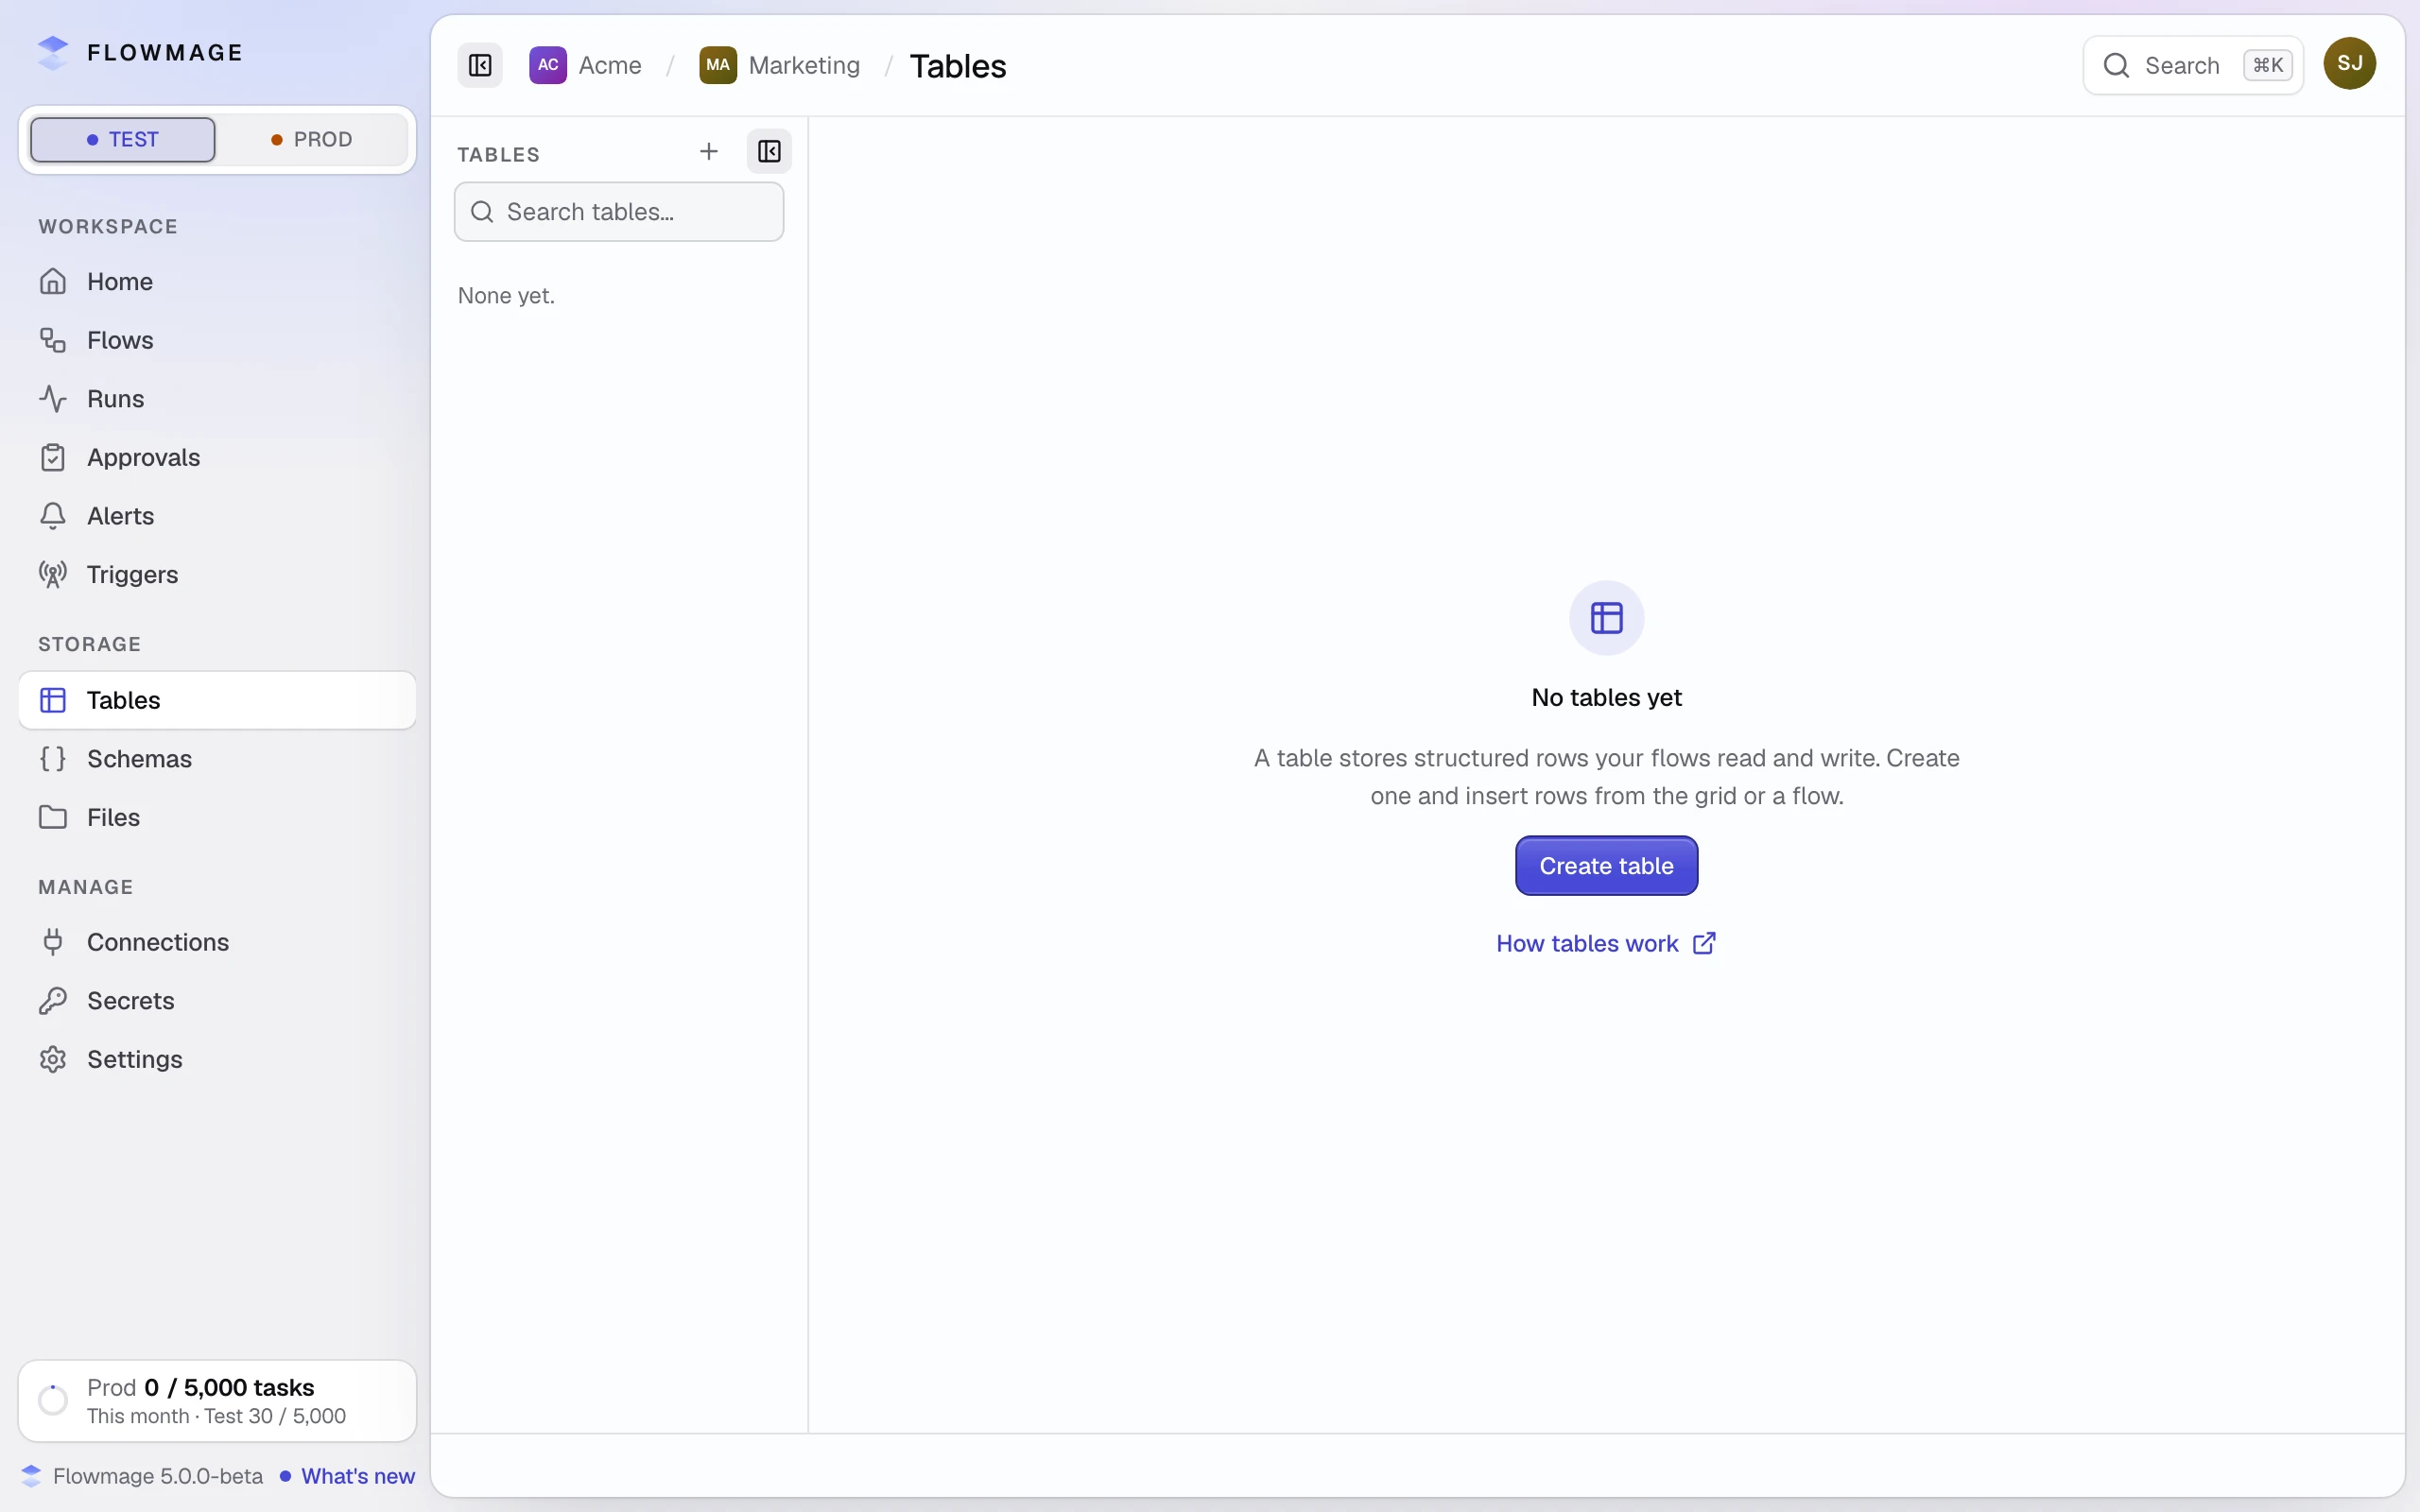Screen dimensions: 2420x1512
Task: Open the How tables work link
Action: (x=1606, y=944)
